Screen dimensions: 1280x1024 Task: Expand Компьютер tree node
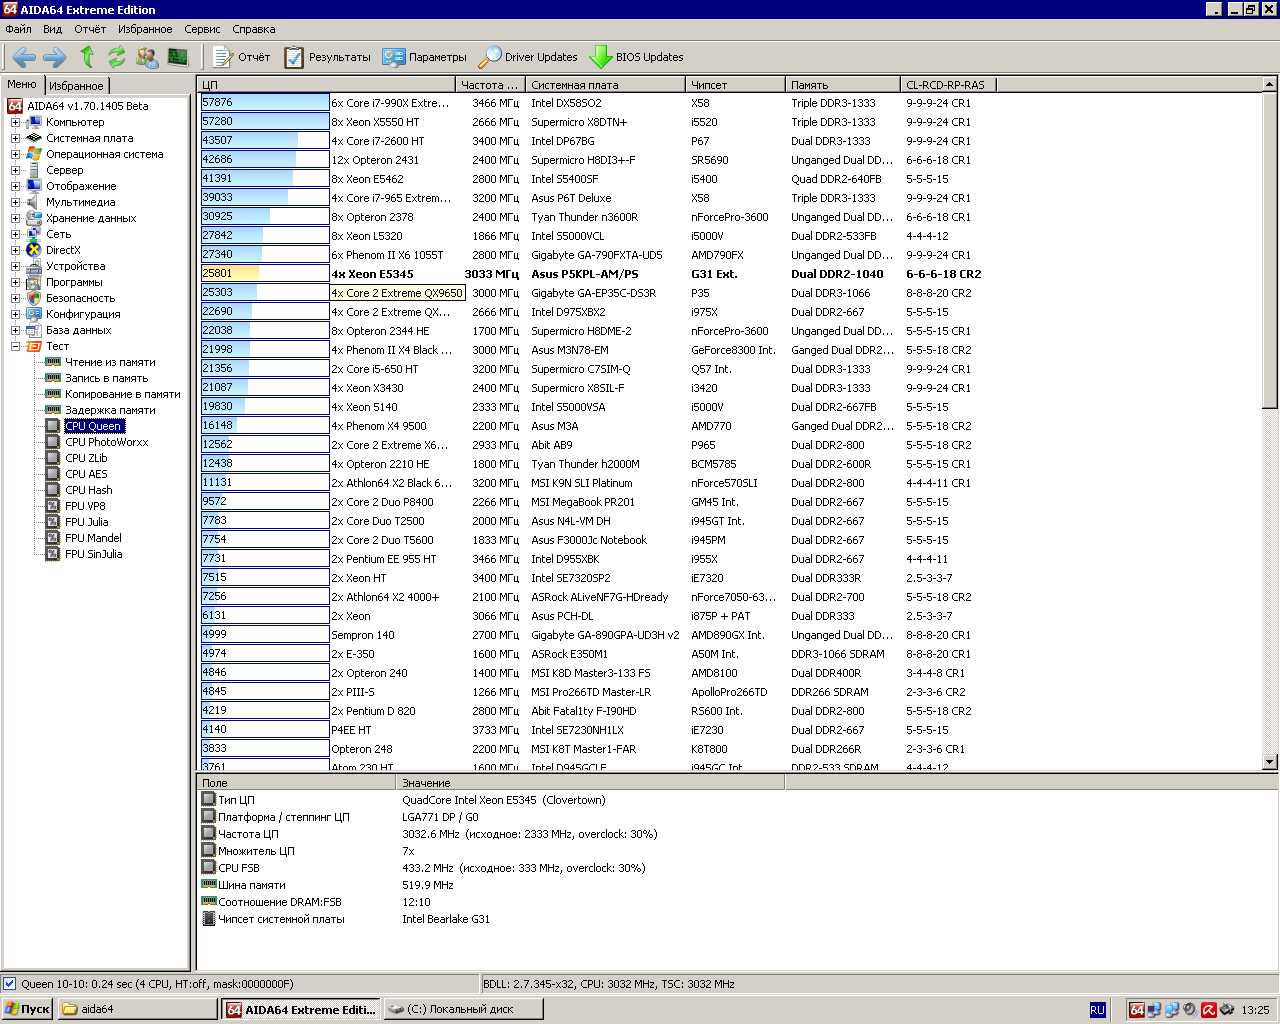point(15,122)
